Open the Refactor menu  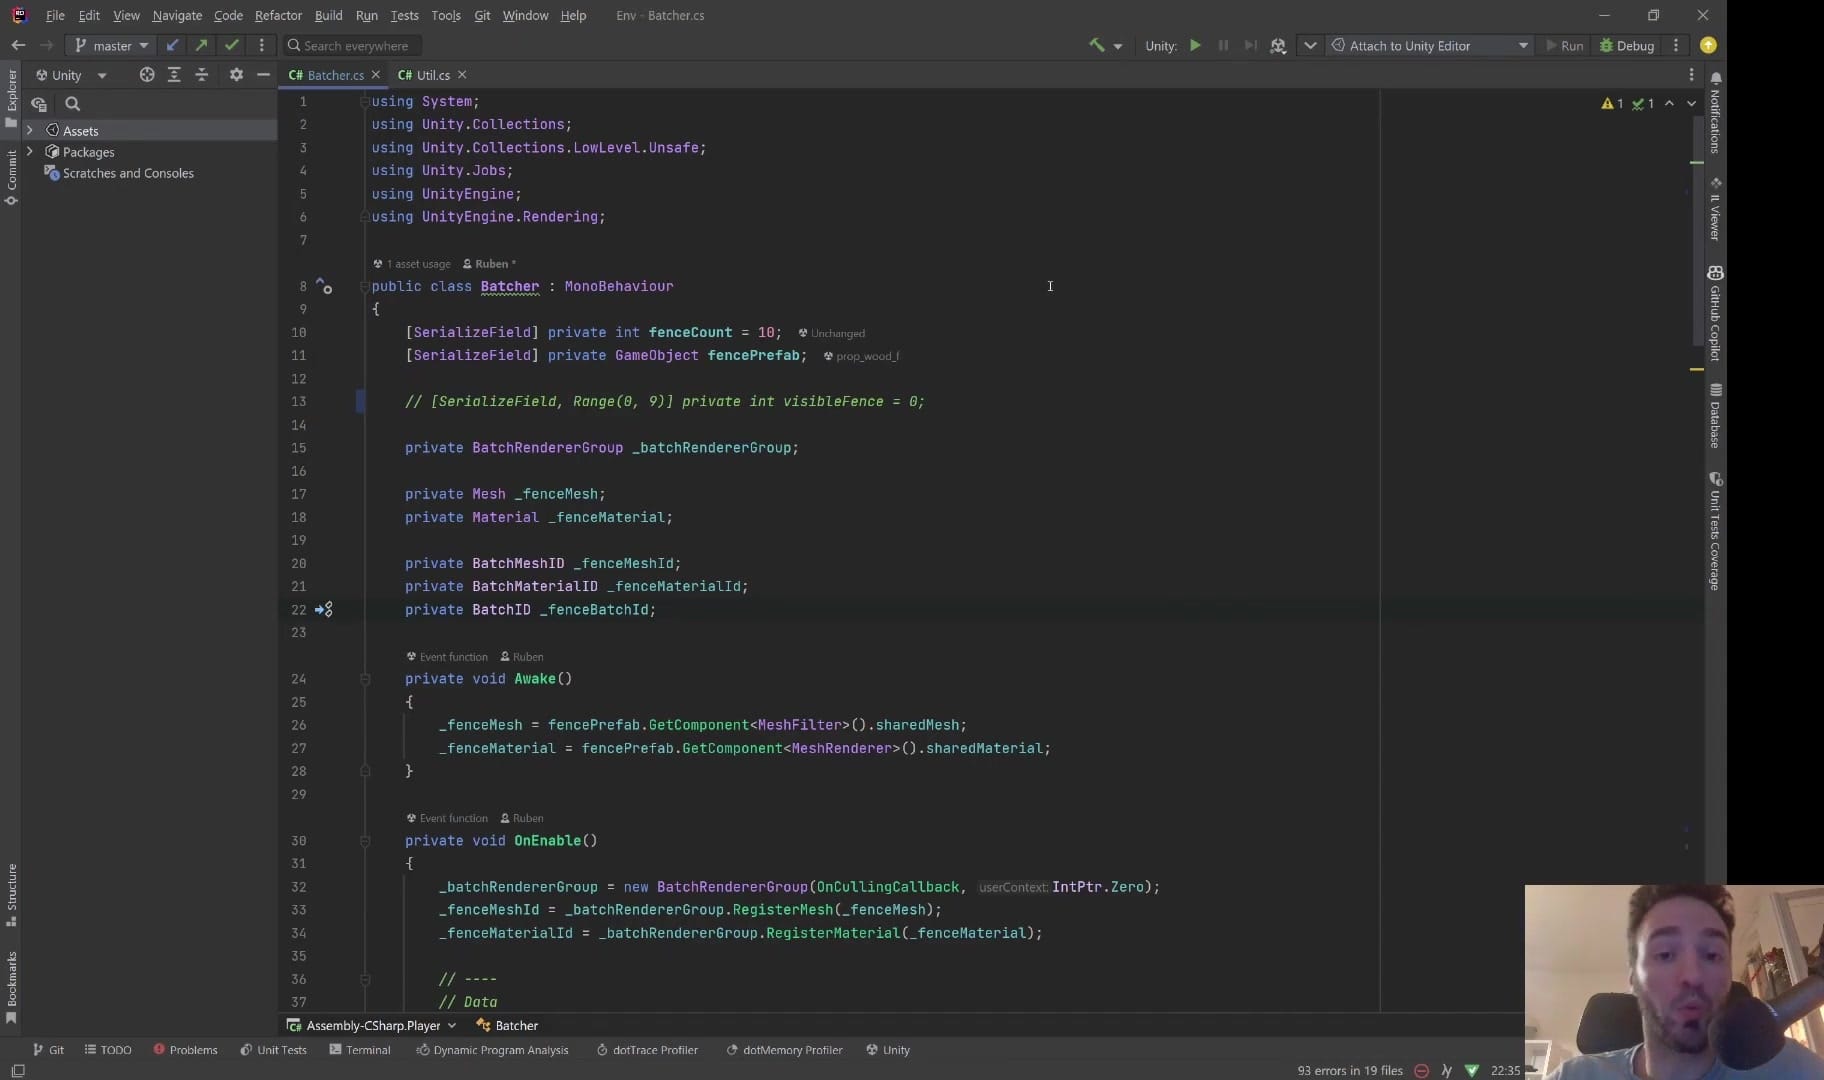pos(278,15)
